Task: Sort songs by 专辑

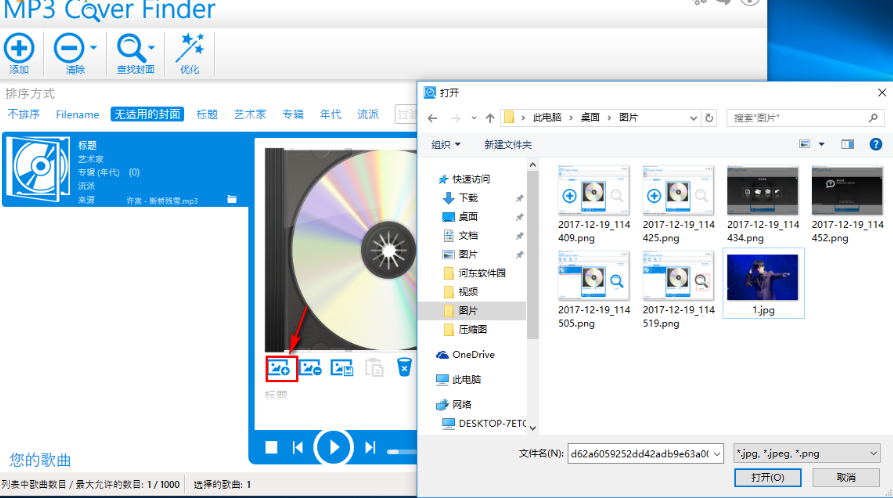Action: click(293, 115)
